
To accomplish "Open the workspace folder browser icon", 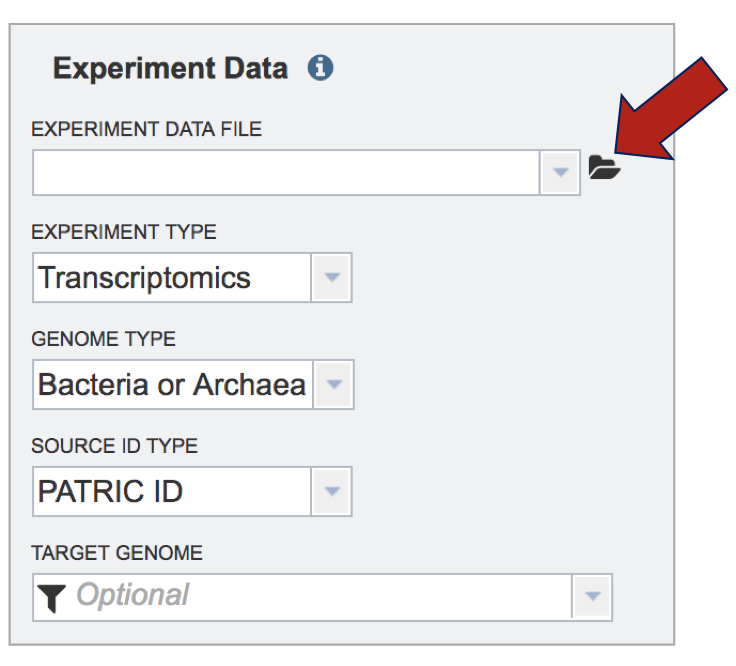I will [604, 168].
